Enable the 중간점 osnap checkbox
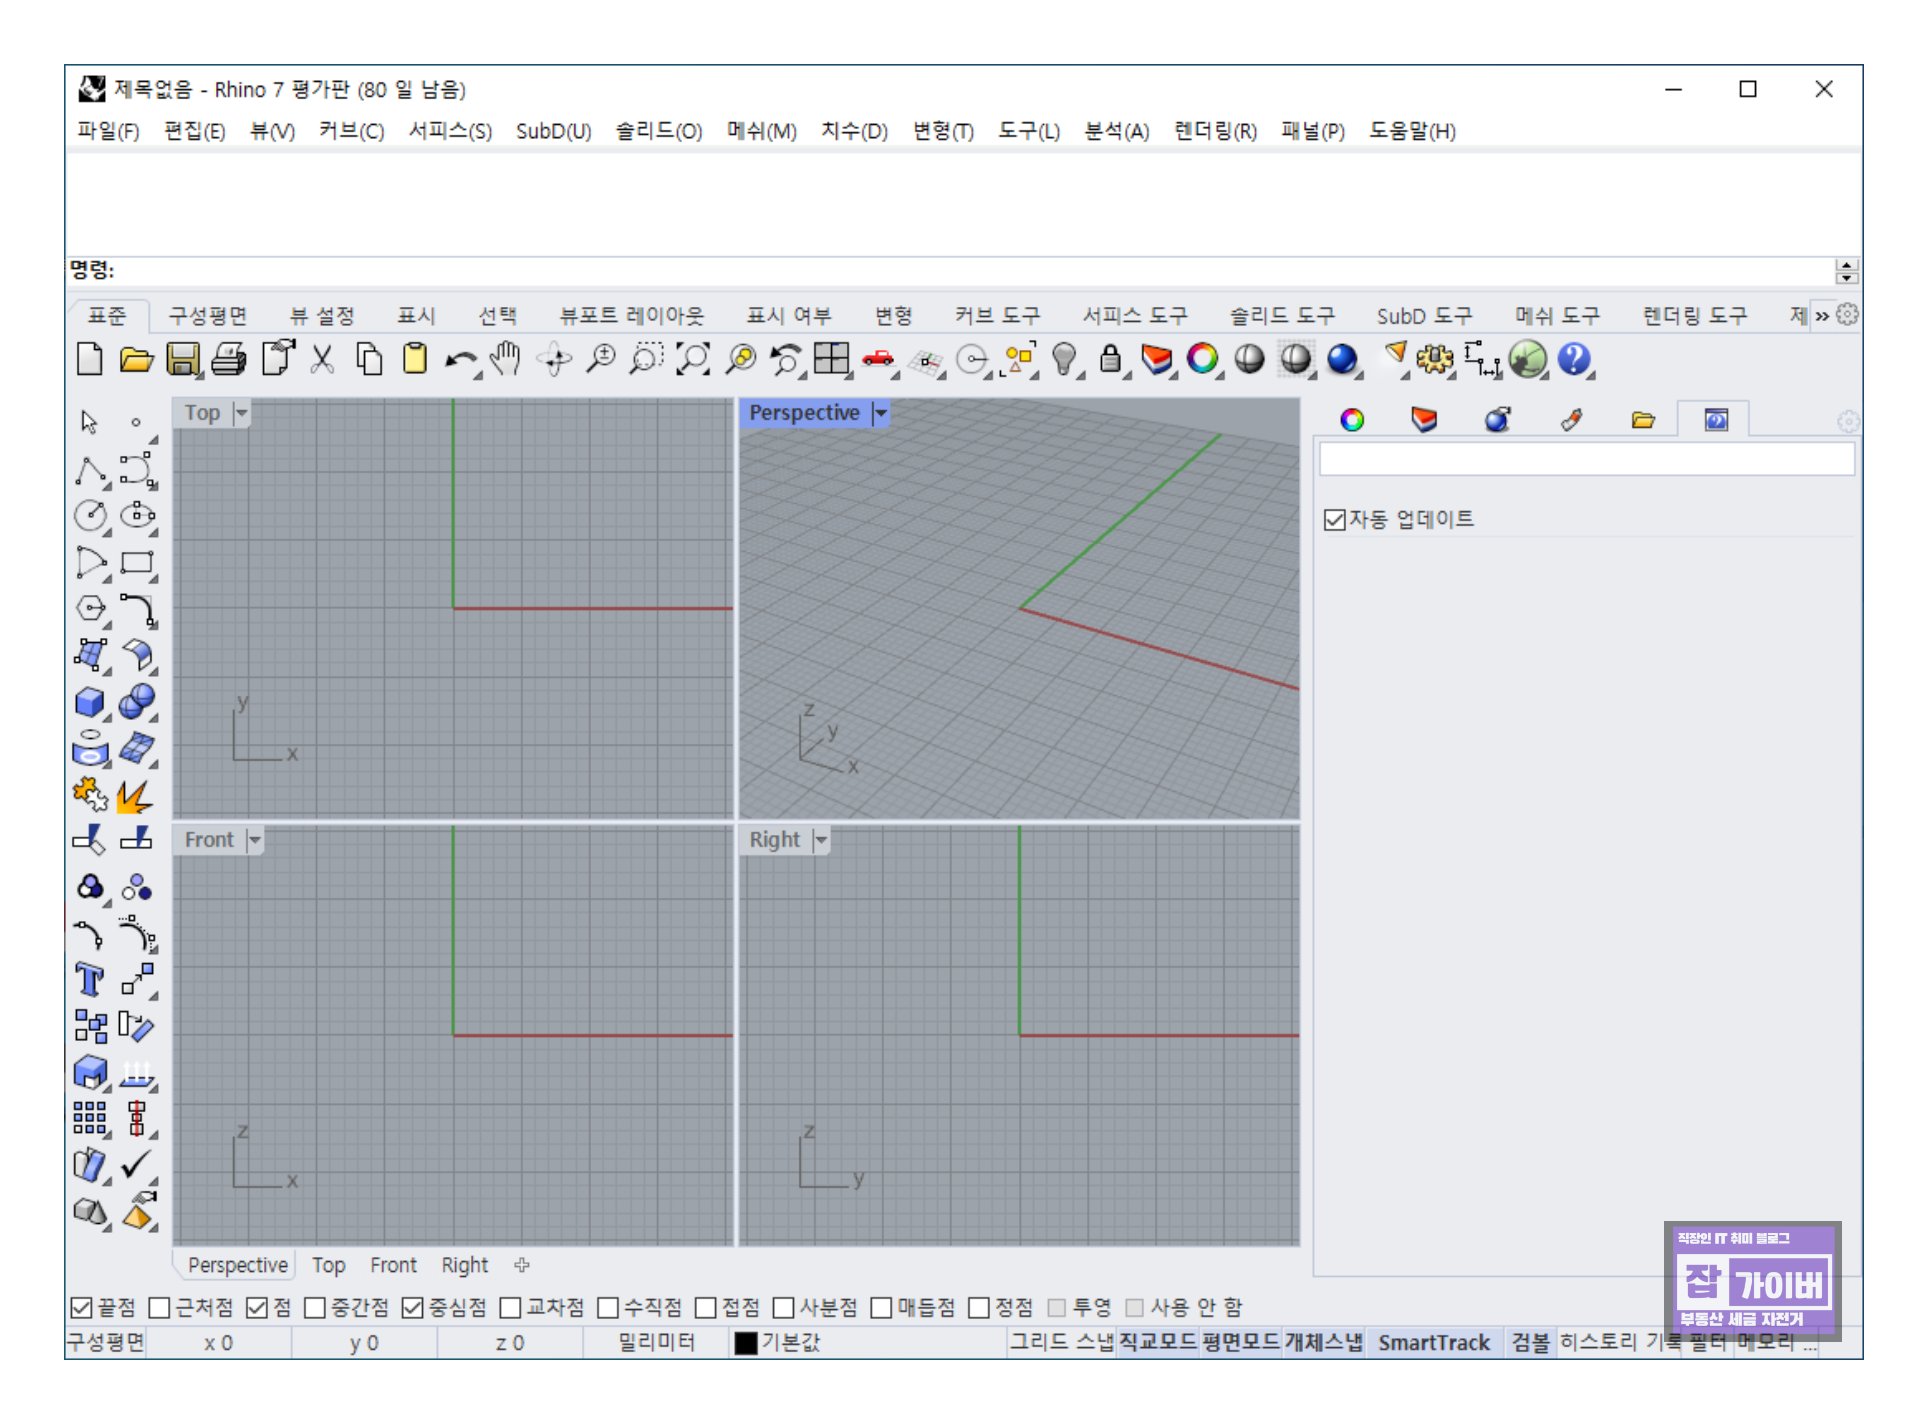 click(x=315, y=1309)
